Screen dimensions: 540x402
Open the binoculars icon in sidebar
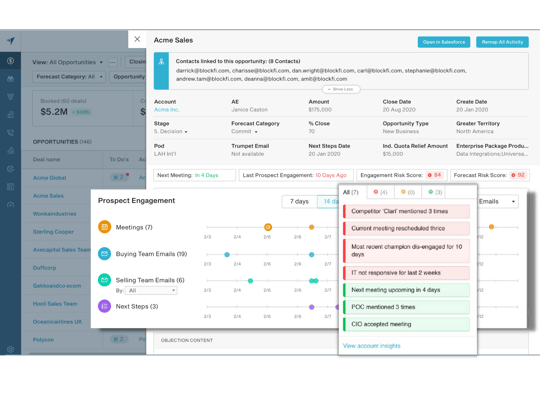click(10, 79)
